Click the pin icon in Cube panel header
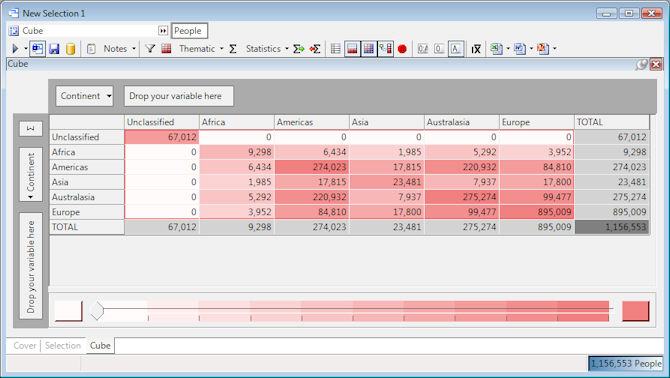The height and width of the screenshot is (378, 670). pyautogui.click(x=641, y=64)
